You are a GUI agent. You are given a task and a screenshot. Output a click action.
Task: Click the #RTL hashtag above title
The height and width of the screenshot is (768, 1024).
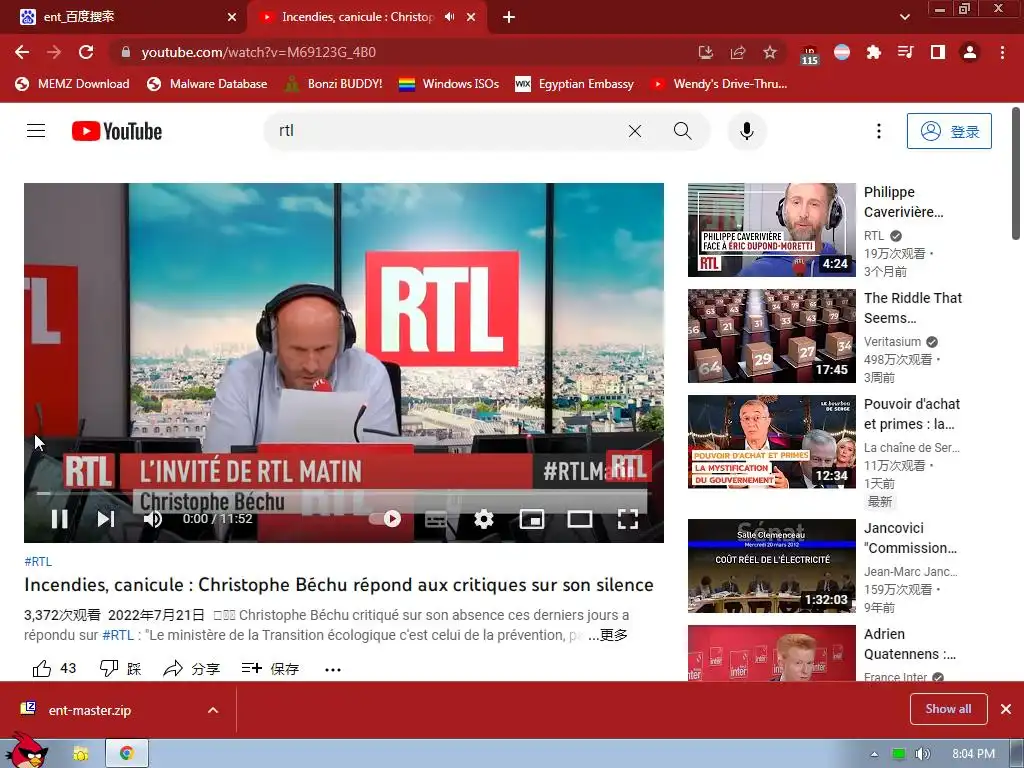38,562
